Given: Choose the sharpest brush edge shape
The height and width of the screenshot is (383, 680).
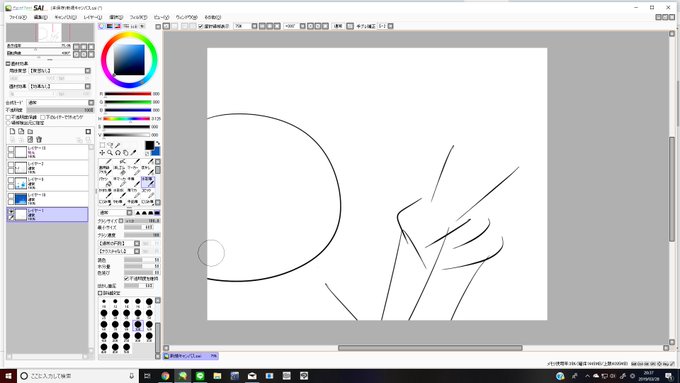Looking at the screenshot, I should point(138,213).
